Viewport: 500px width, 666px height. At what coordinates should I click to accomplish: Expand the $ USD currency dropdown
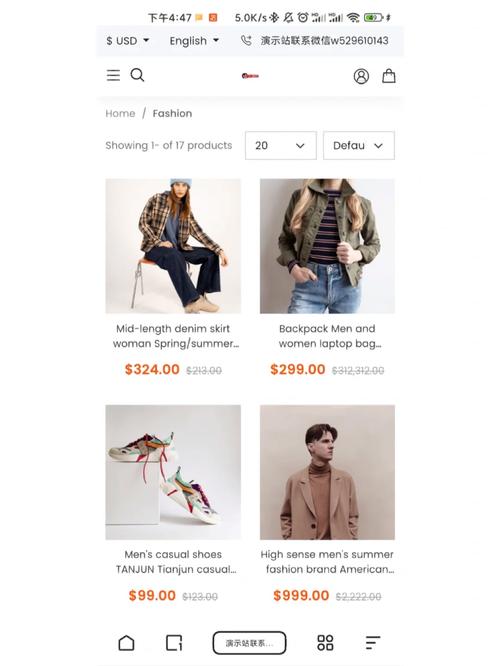click(128, 41)
